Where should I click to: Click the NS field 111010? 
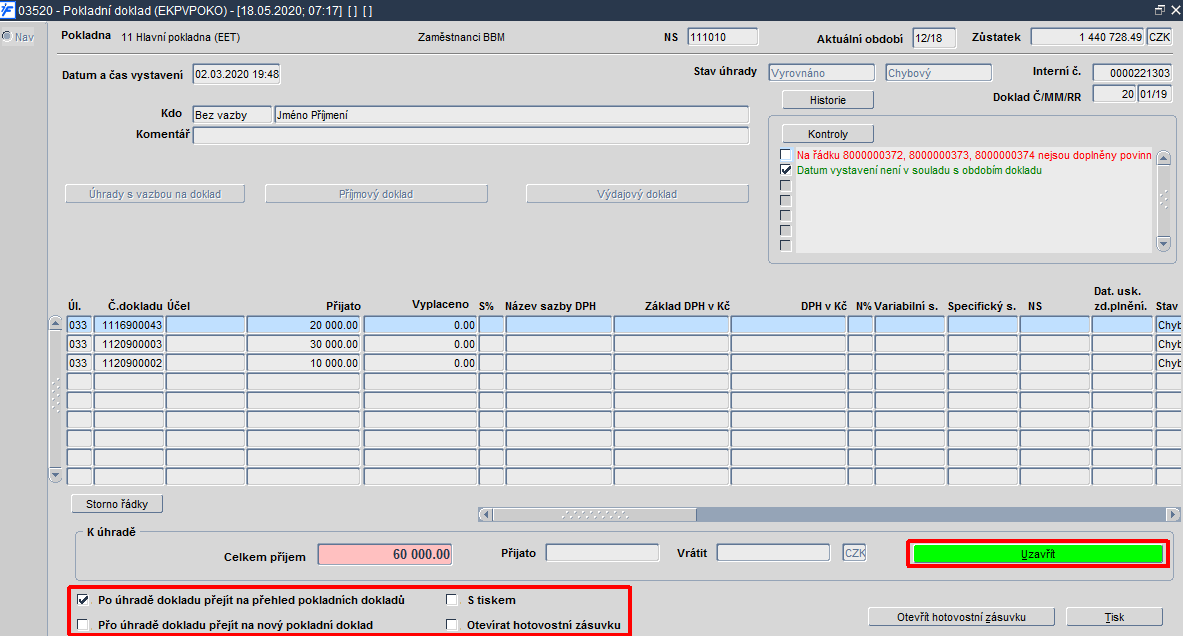coord(722,37)
